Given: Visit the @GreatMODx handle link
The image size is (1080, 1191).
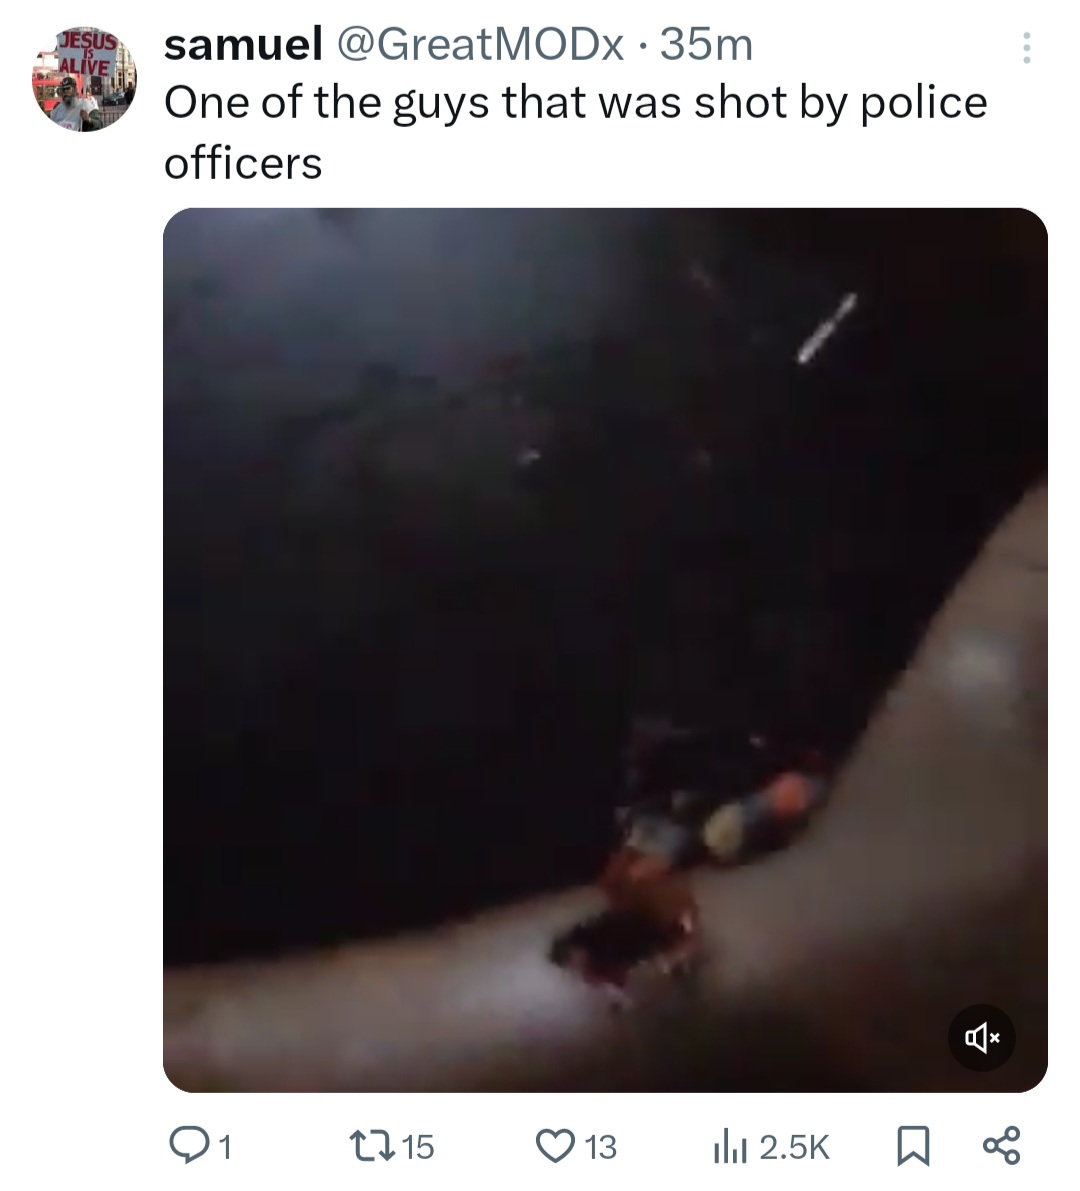Looking at the screenshot, I should 479,45.
